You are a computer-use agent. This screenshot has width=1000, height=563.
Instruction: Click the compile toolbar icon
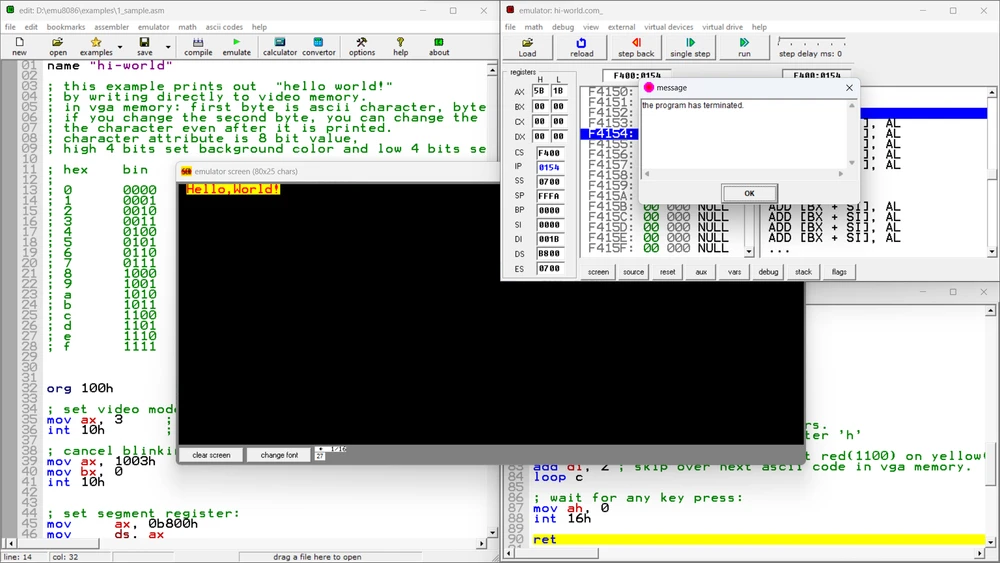point(198,46)
